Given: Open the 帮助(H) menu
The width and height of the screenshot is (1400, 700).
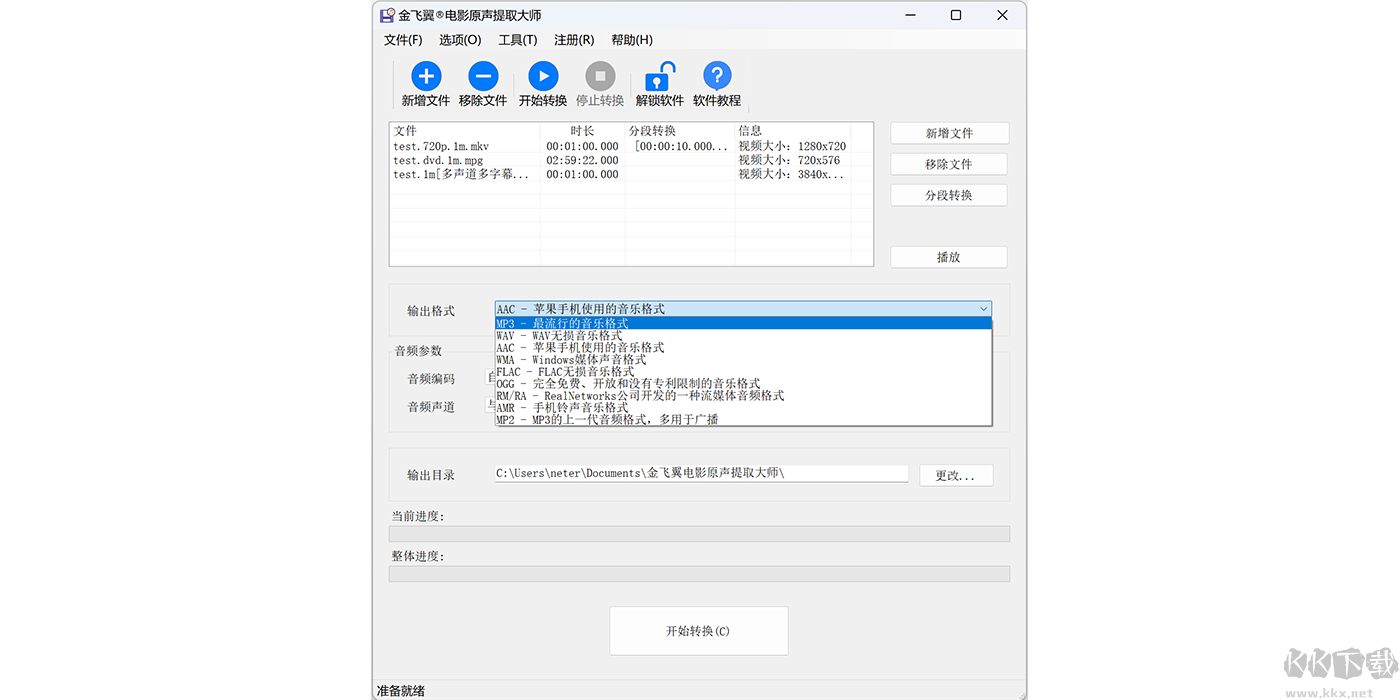Looking at the screenshot, I should pyautogui.click(x=631, y=40).
